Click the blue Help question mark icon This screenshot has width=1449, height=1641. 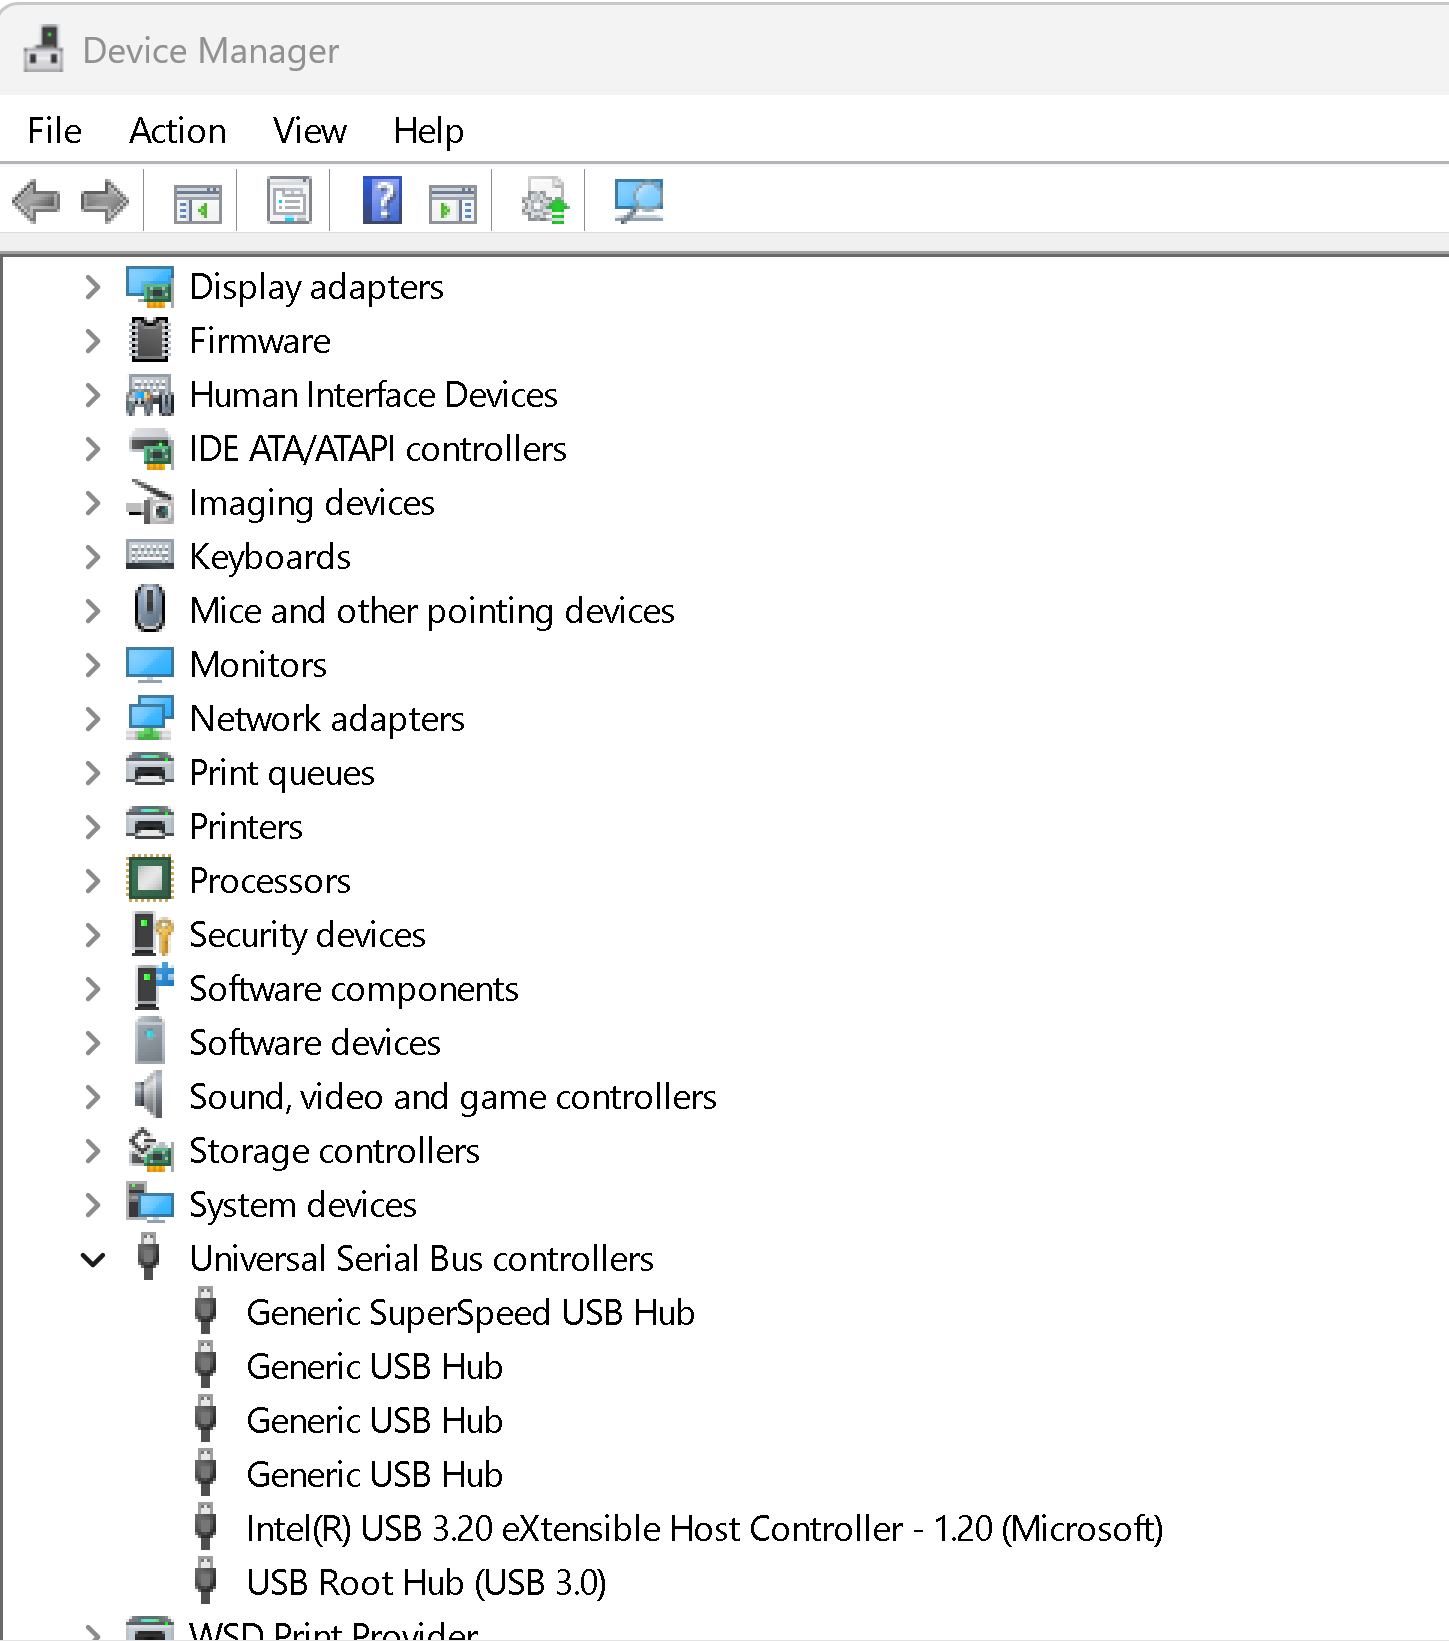(382, 201)
